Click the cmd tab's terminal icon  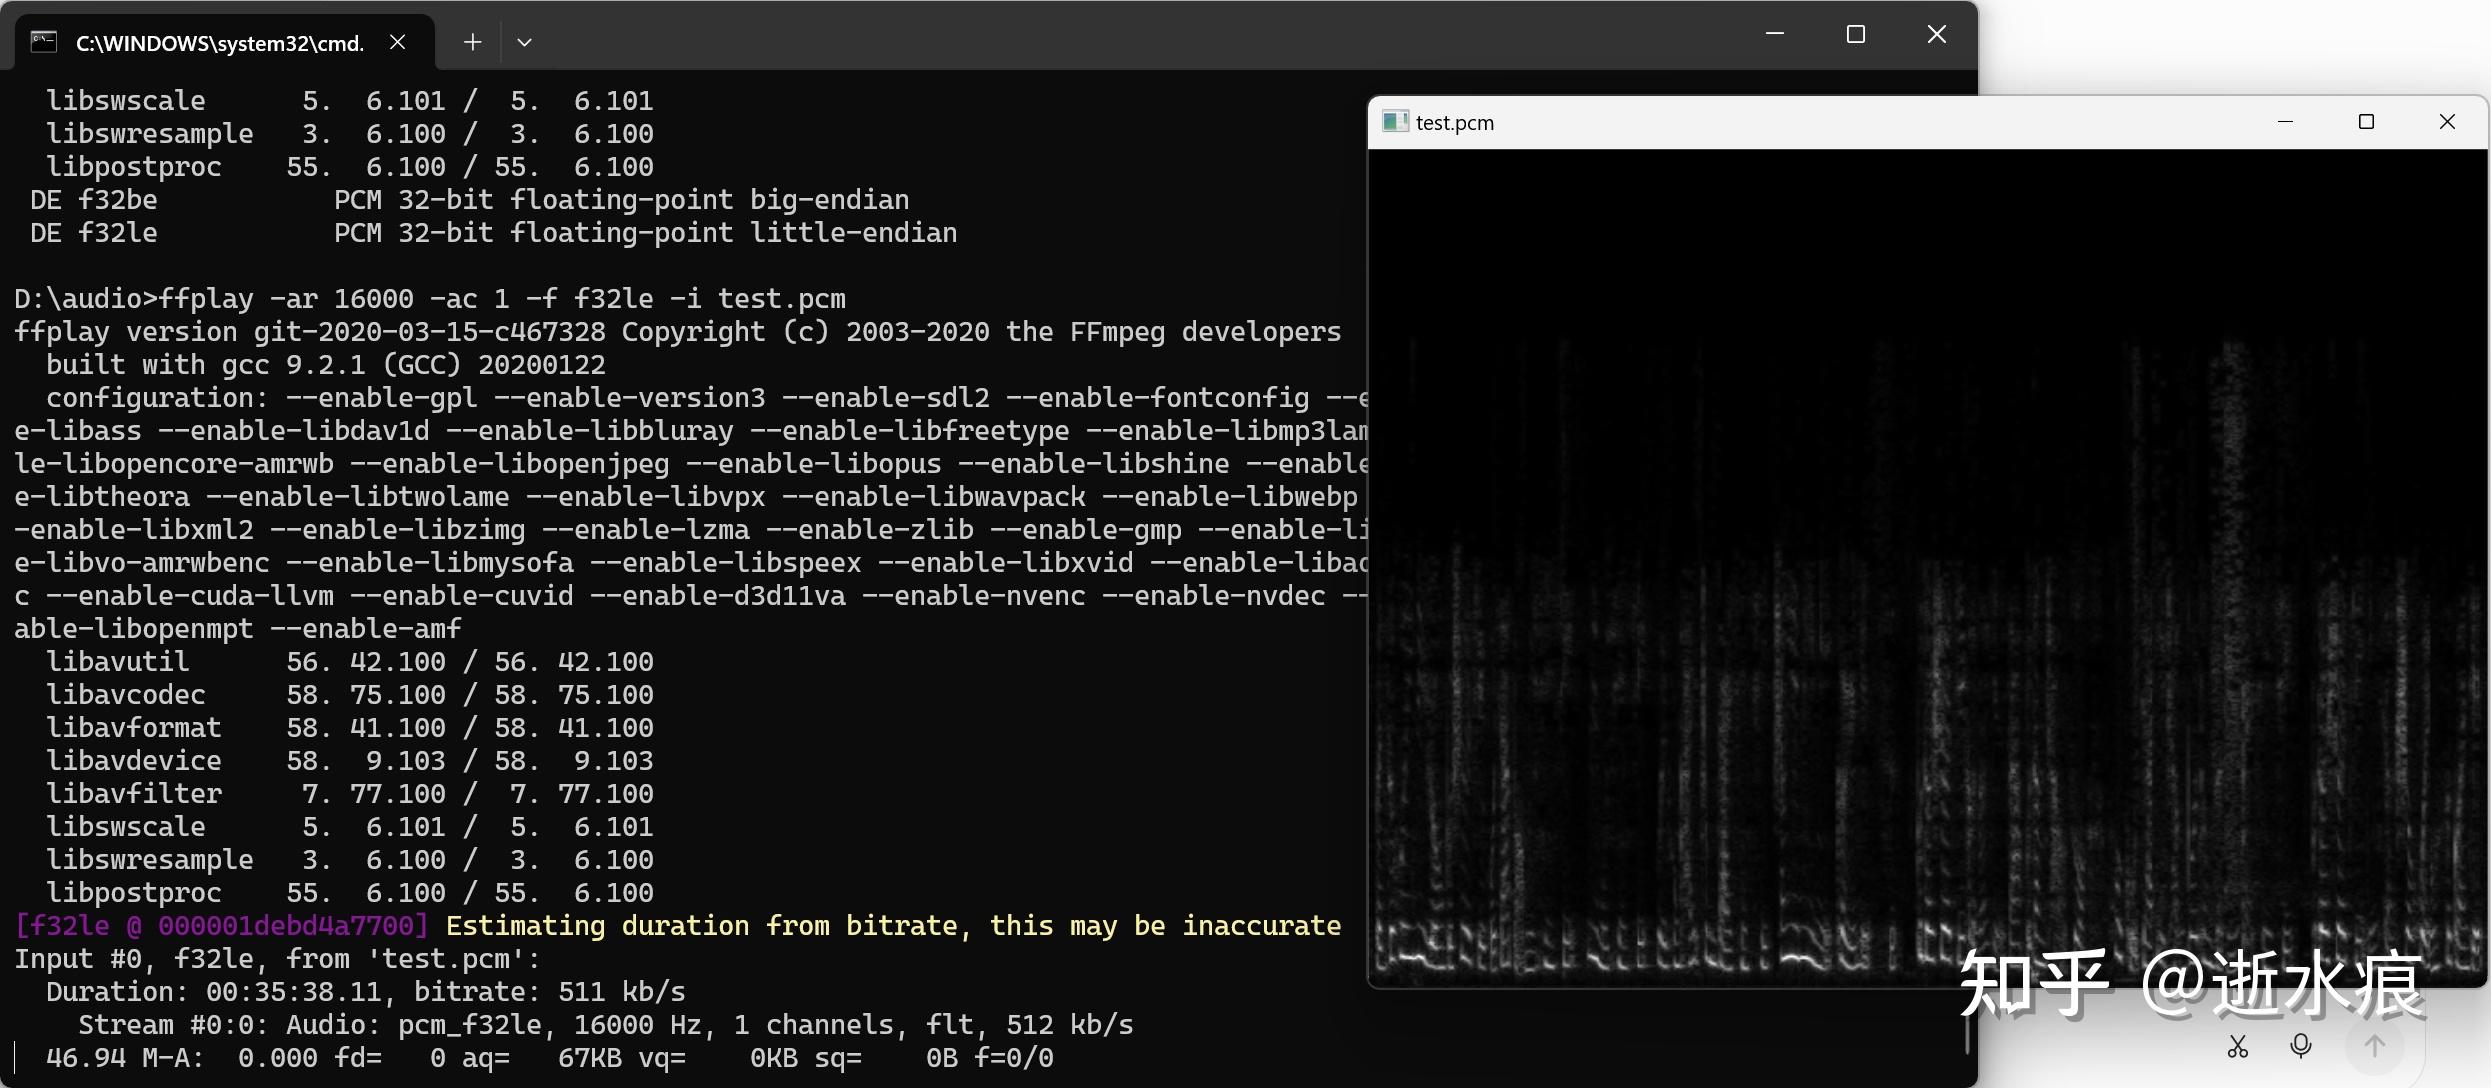point(44,42)
